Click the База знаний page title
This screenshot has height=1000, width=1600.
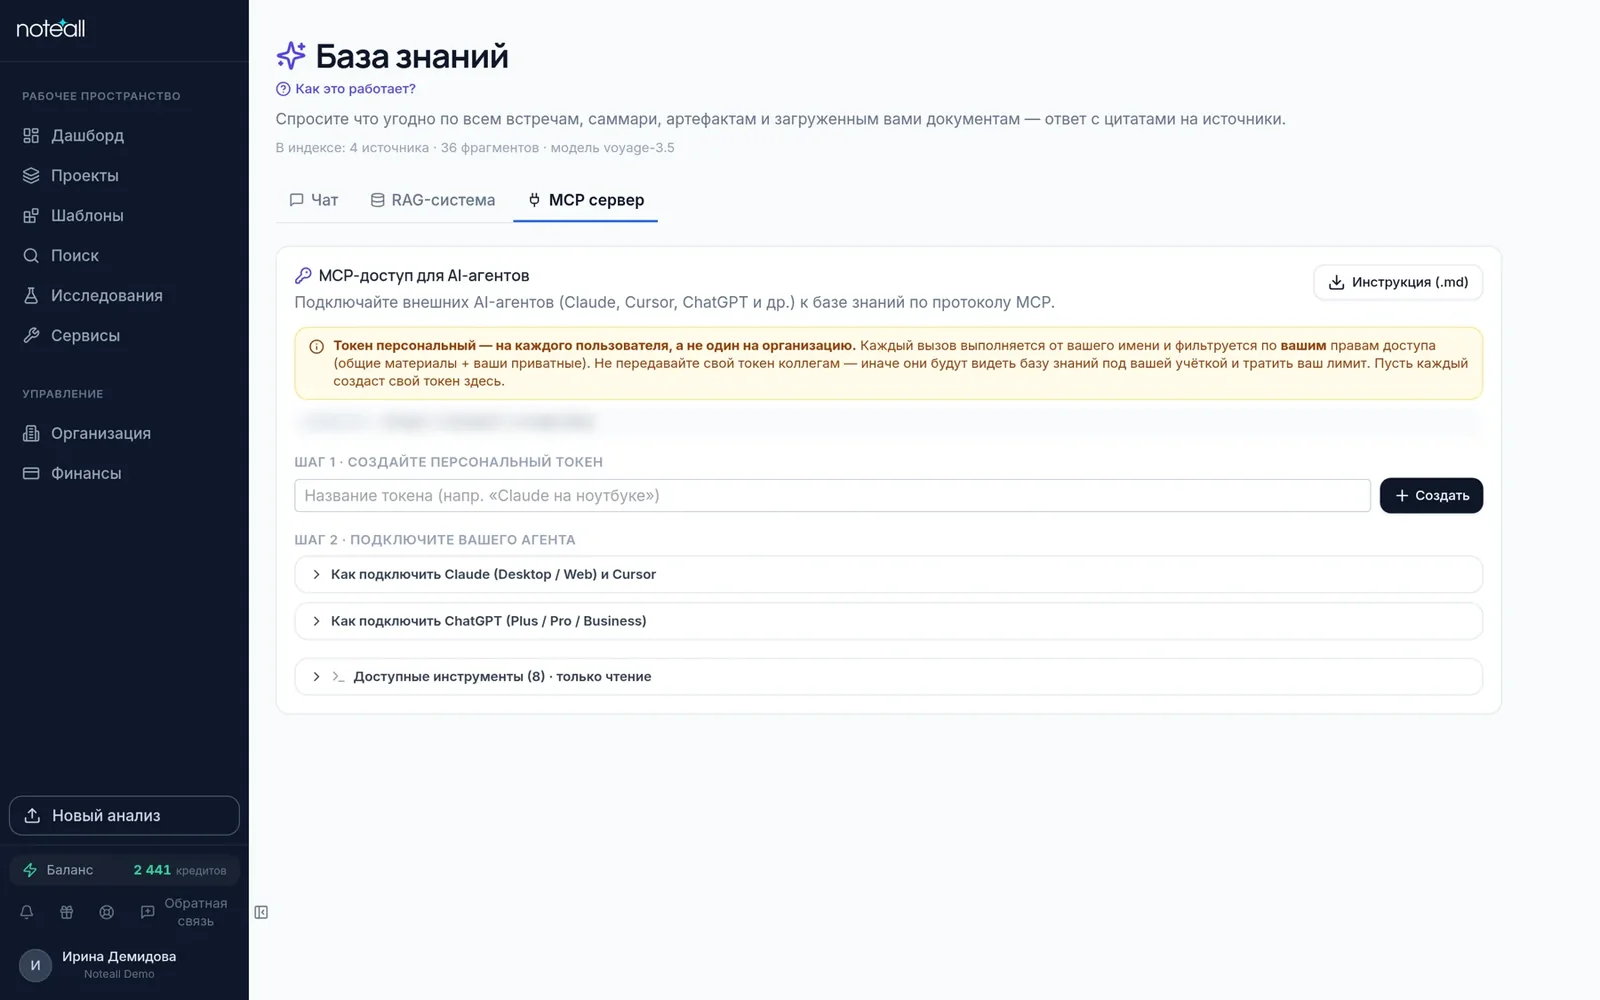coord(412,56)
